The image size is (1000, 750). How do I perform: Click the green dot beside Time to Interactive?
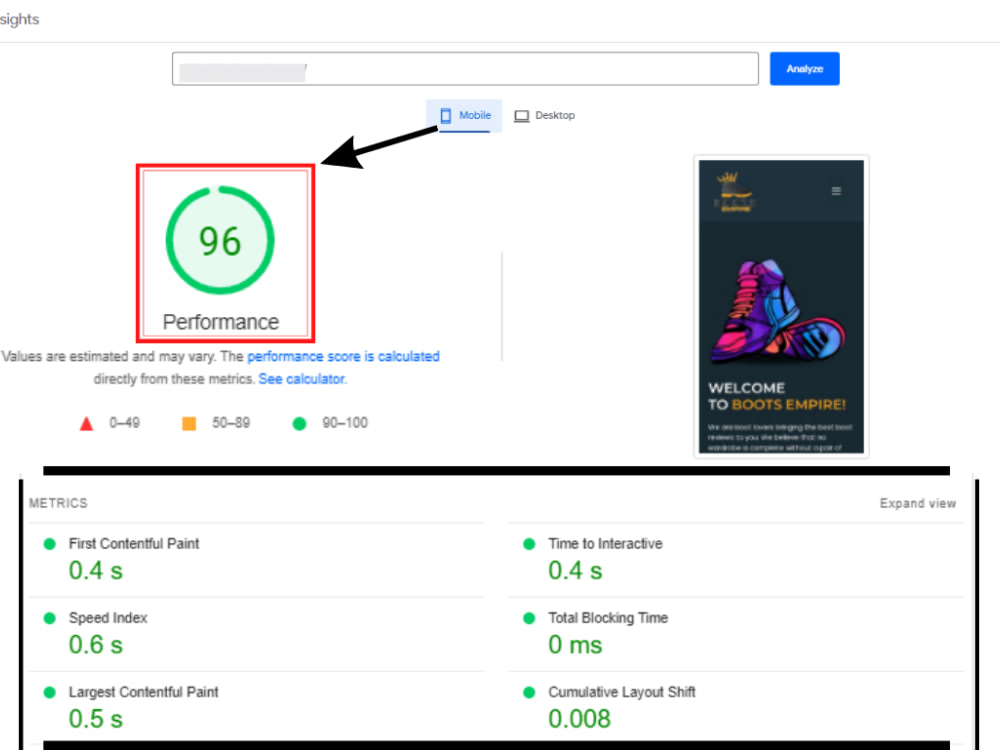(x=529, y=544)
